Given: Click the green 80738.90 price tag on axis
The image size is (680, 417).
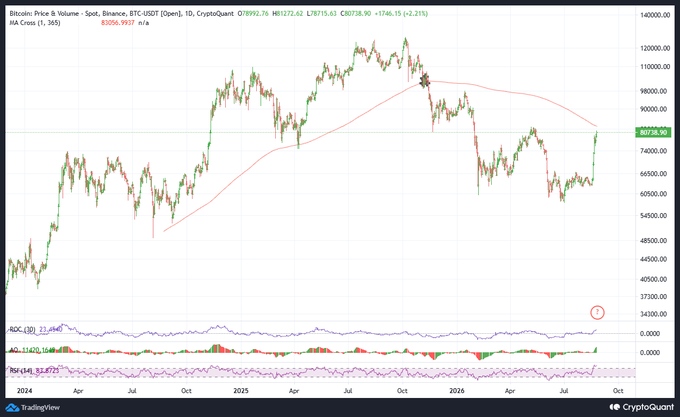Looking at the screenshot, I should click(x=654, y=132).
